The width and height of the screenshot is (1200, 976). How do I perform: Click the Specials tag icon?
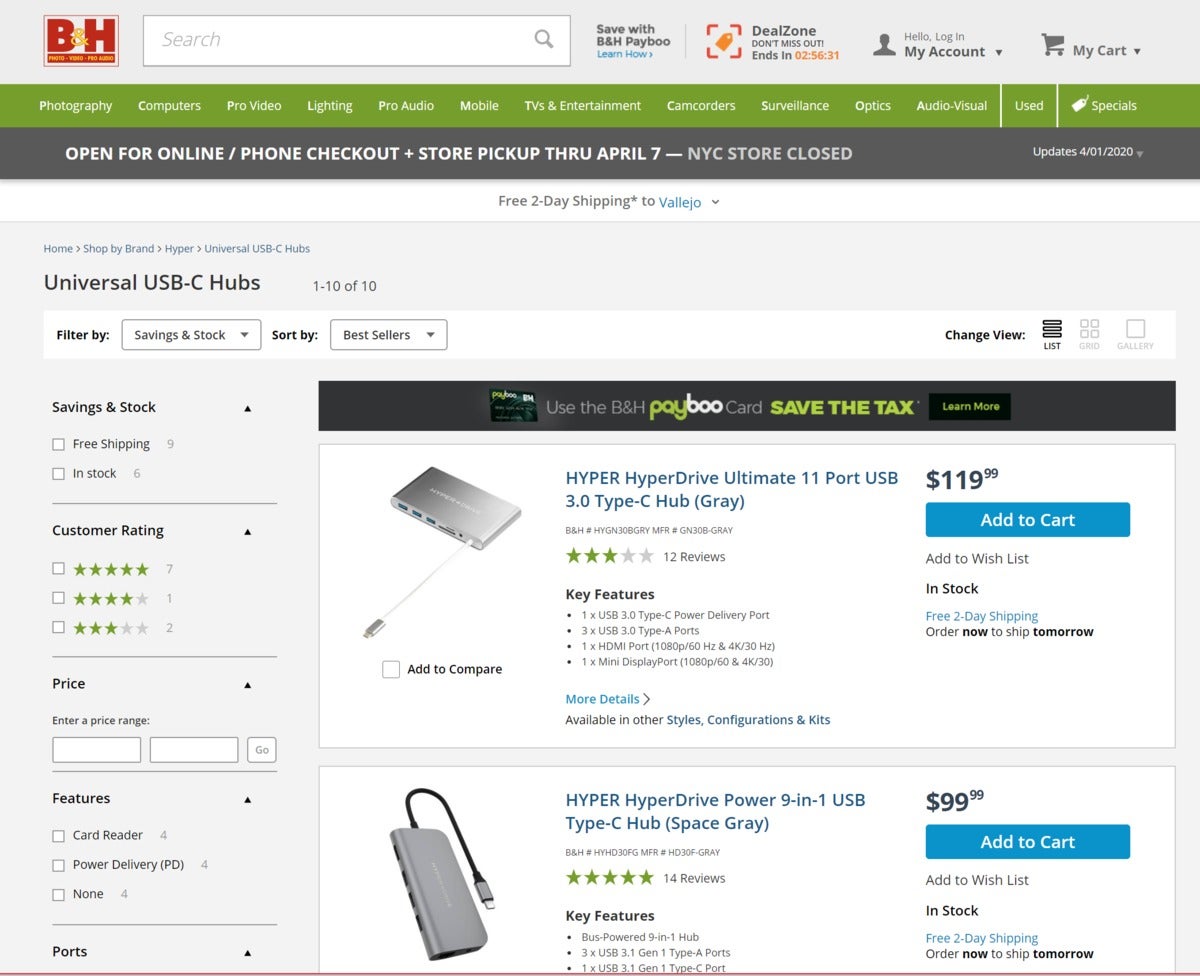click(x=1079, y=104)
